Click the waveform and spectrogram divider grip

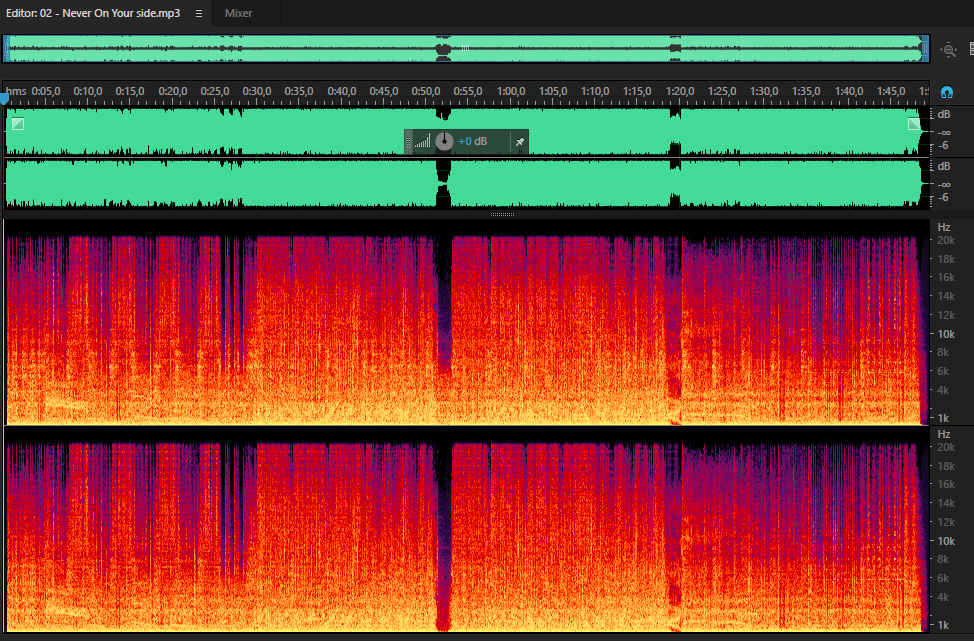(x=502, y=214)
